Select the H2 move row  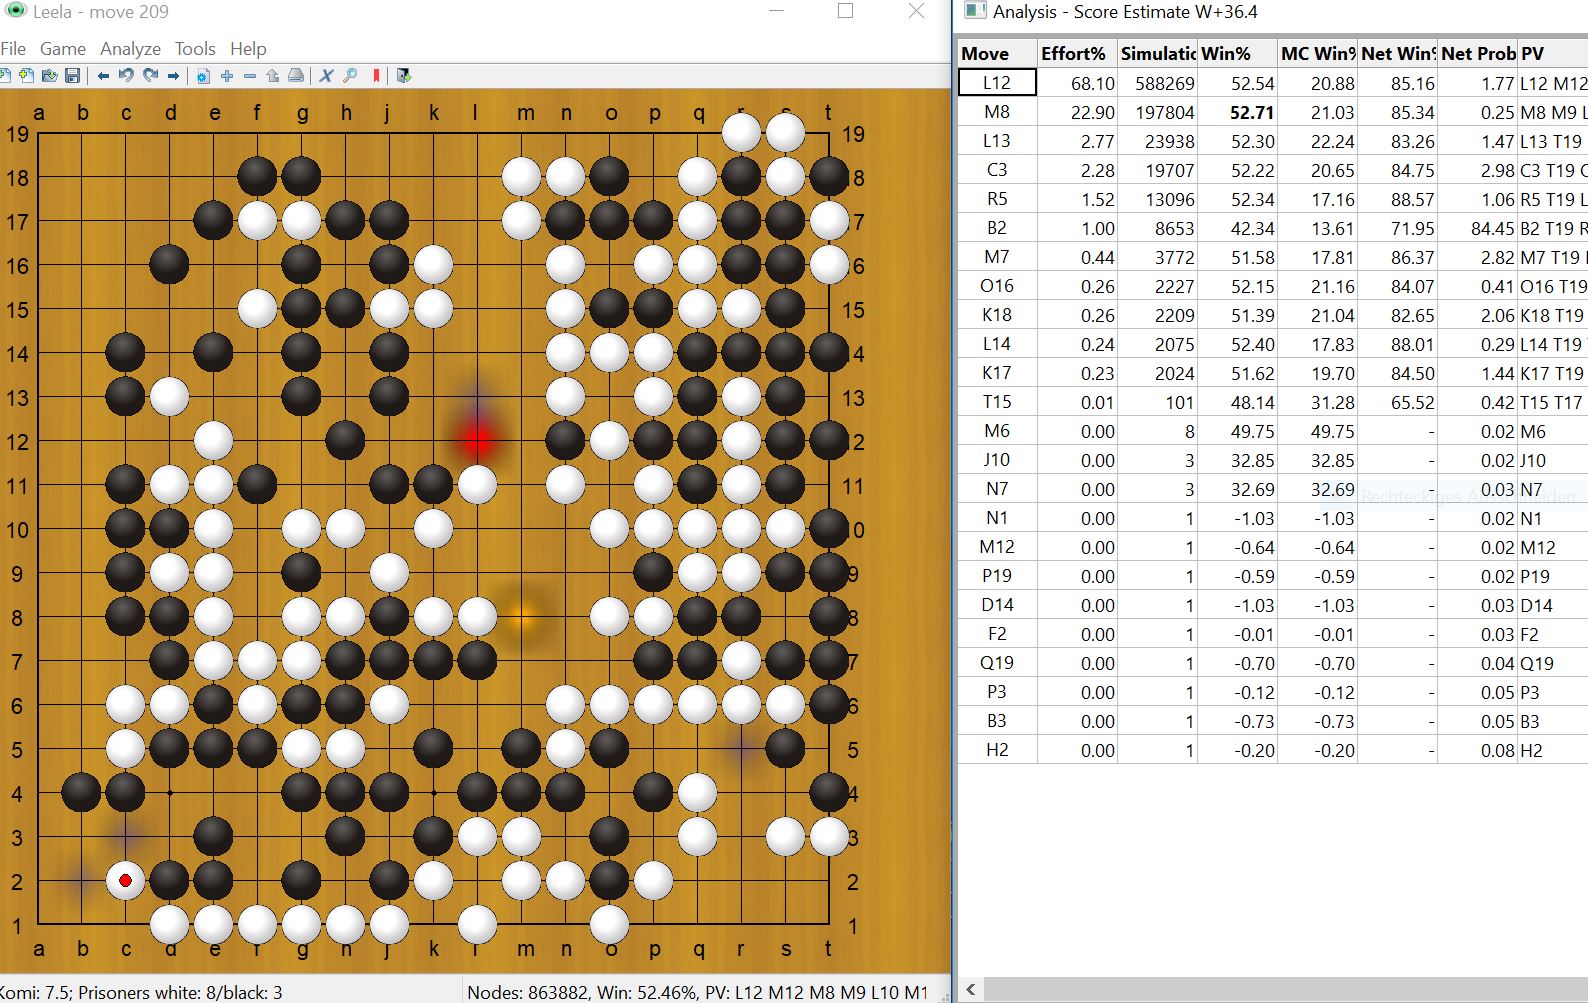click(x=1272, y=750)
